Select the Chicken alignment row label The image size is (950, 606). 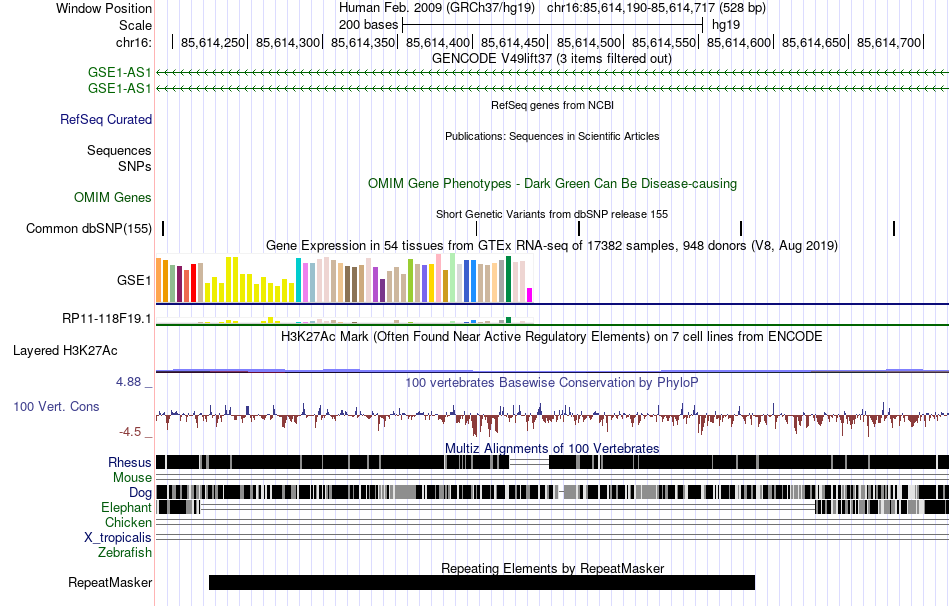click(128, 522)
